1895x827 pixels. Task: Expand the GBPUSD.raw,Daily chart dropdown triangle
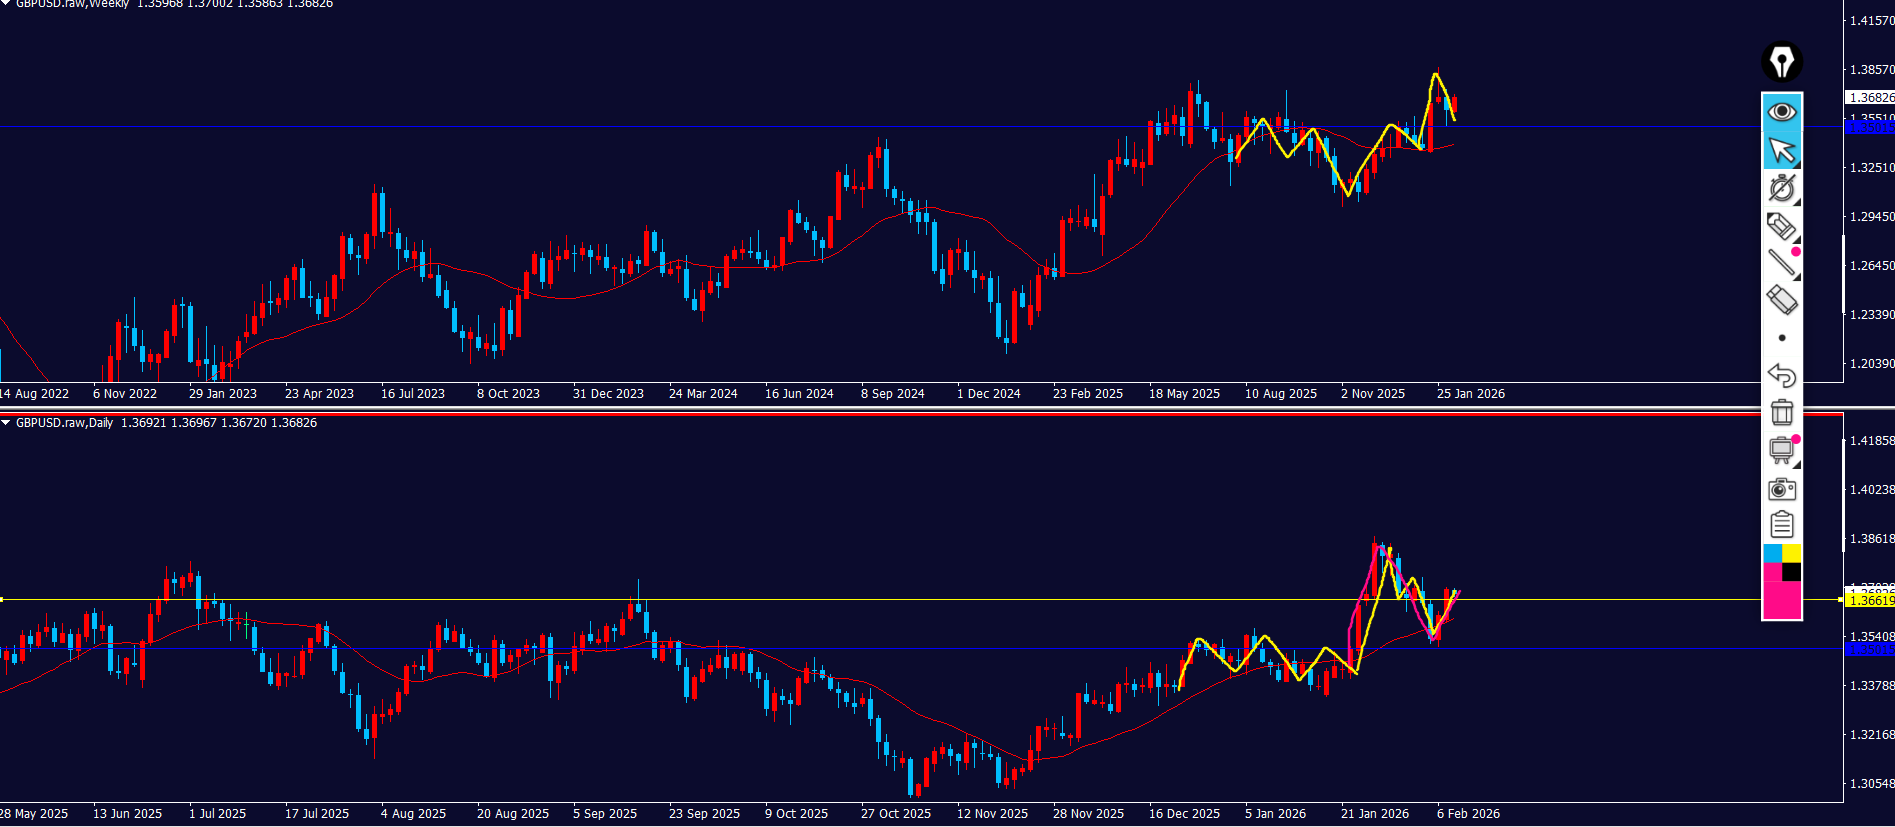(x=6, y=423)
